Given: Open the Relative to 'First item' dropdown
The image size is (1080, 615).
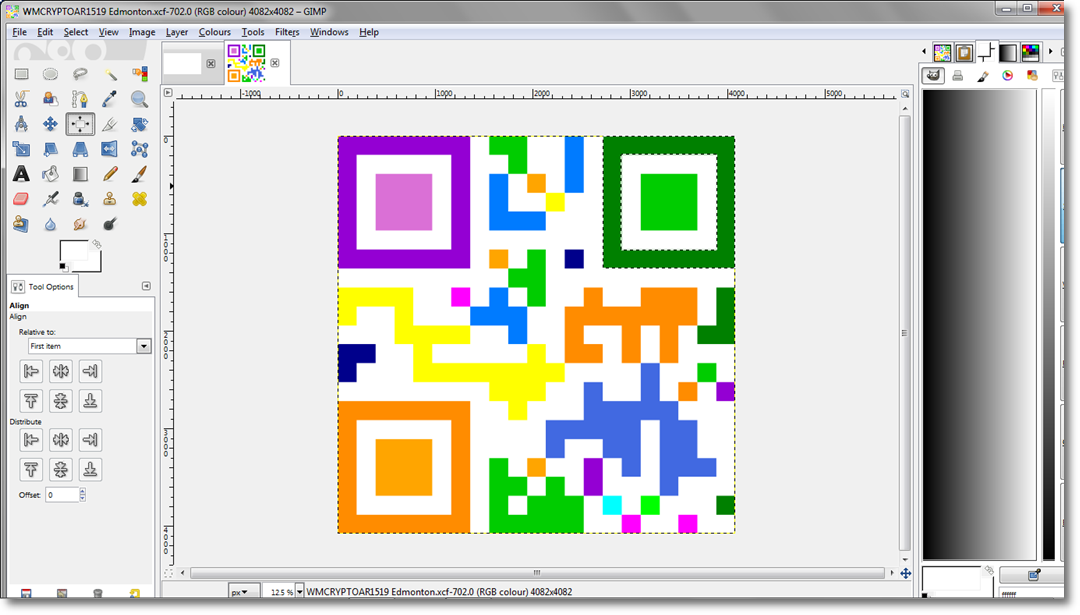Looking at the screenshot, I should (90, 346).
